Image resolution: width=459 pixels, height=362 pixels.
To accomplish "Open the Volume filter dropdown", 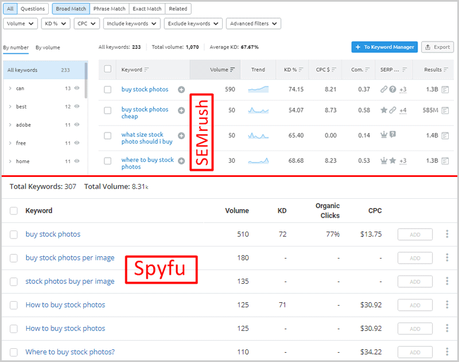I will [20, 24].
